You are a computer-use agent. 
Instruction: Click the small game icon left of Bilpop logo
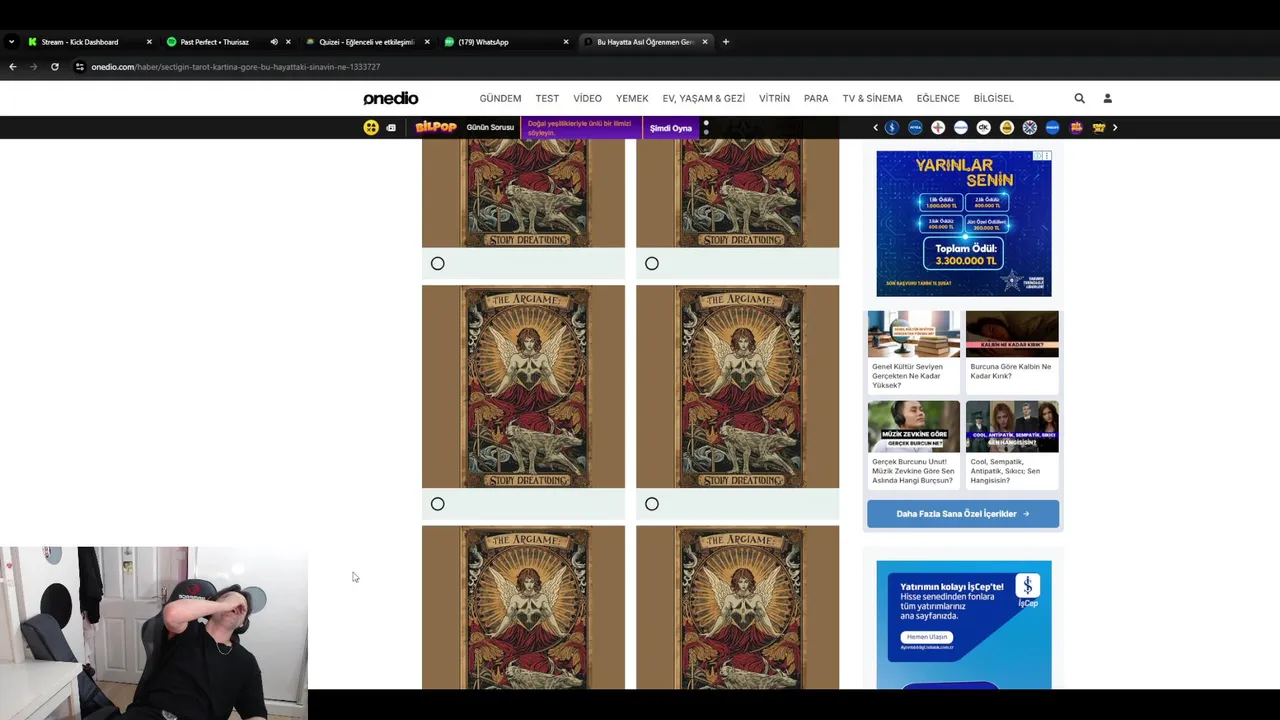coord(391,128)
